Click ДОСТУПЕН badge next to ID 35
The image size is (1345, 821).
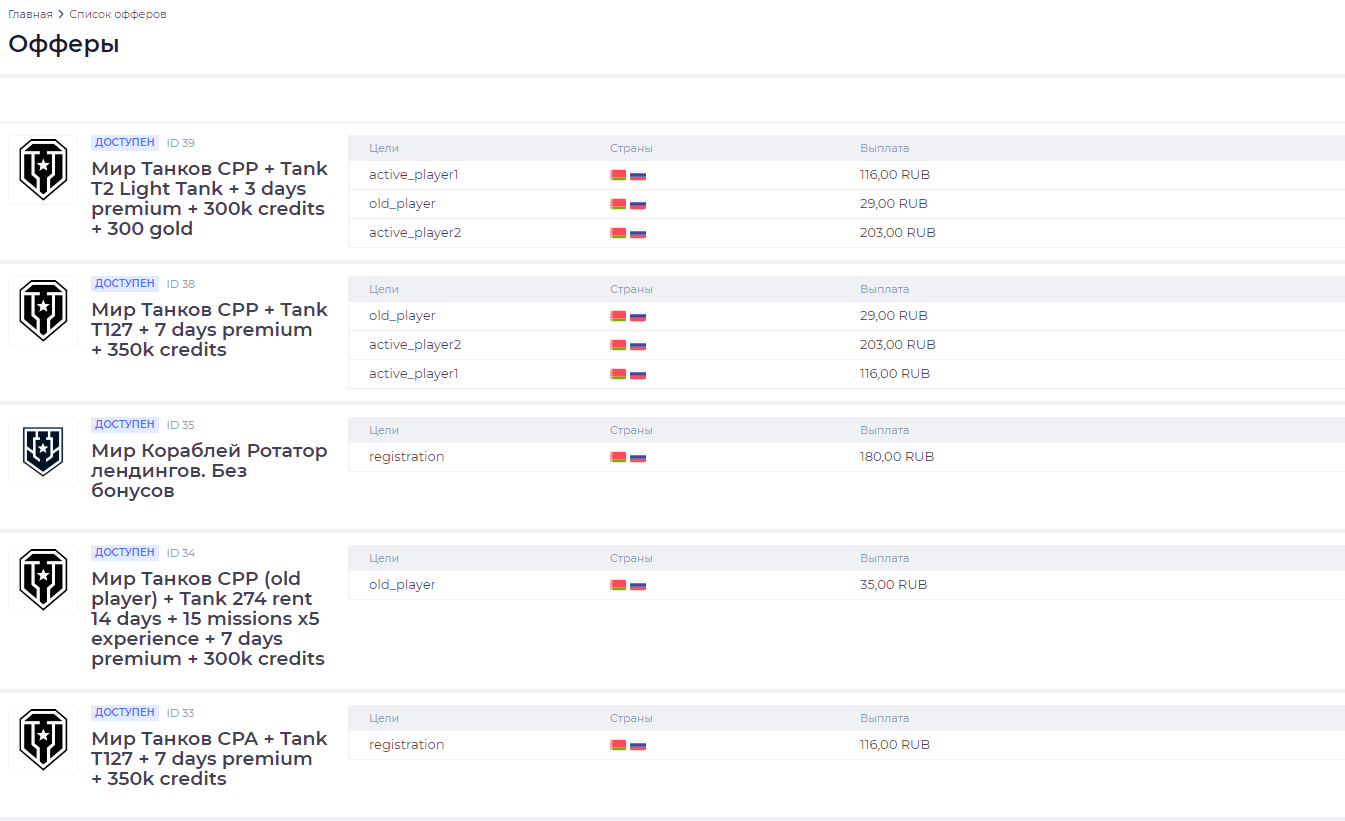coord(125,425)
